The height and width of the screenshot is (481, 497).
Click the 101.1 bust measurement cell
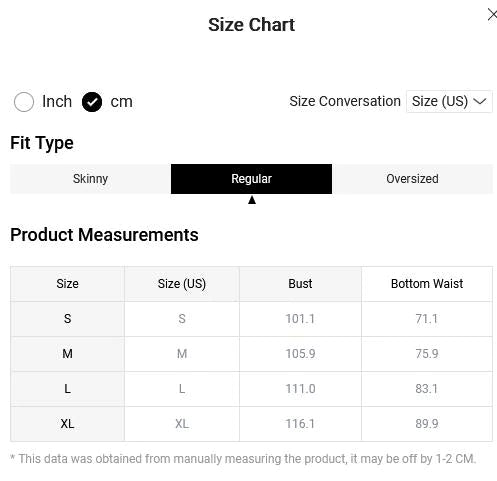point(300,319)
